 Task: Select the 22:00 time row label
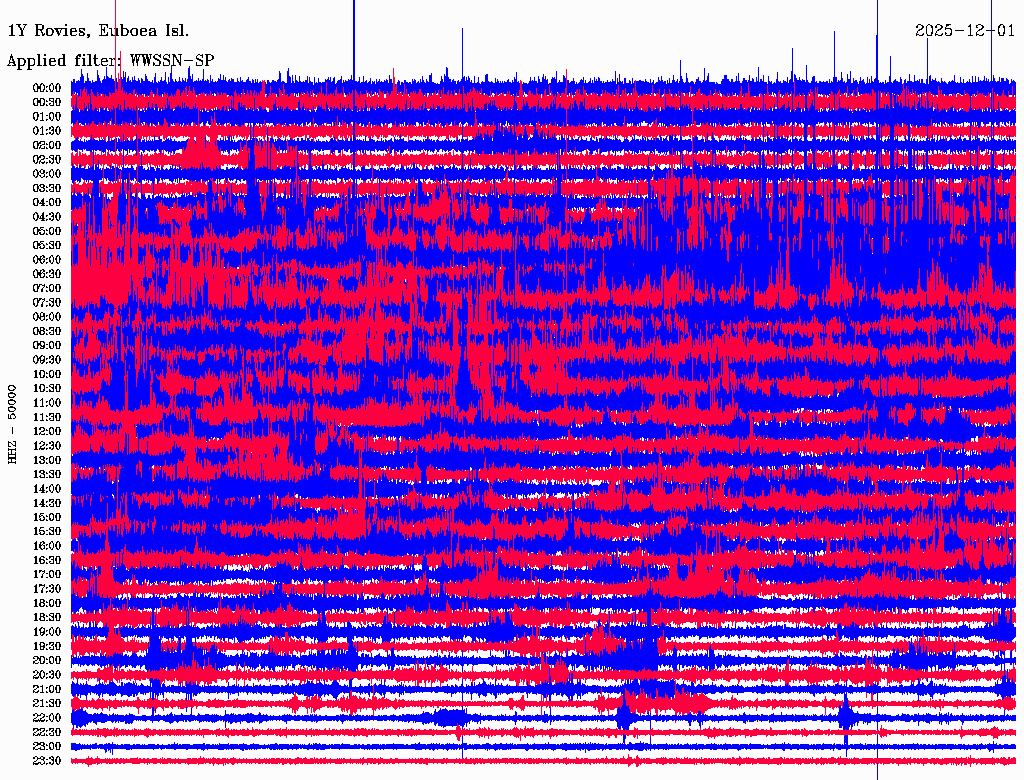point(47,718)
